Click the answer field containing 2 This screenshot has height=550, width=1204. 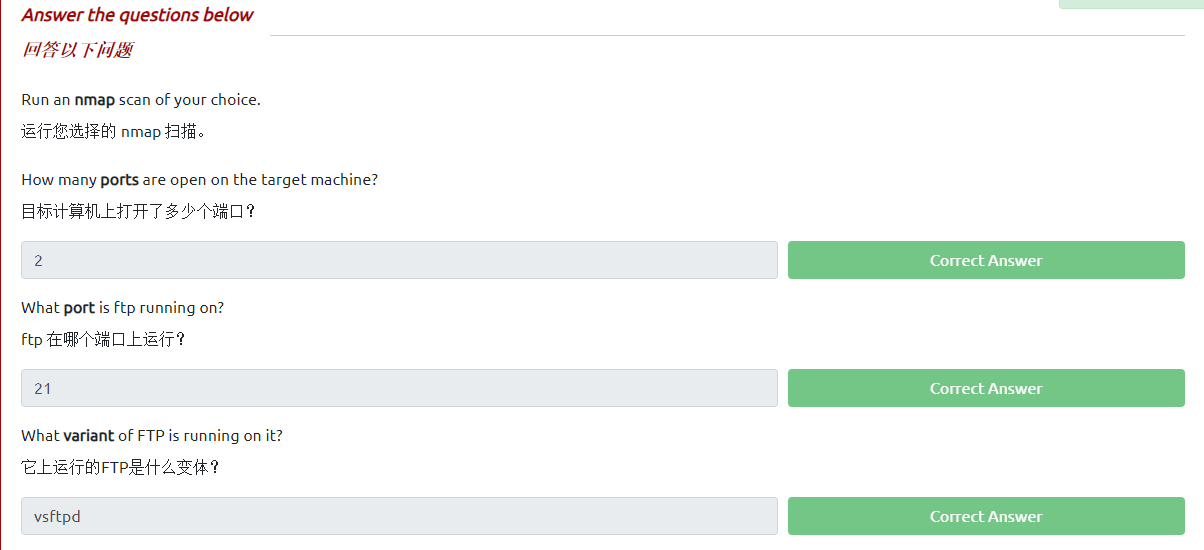[x=399, y=260]
